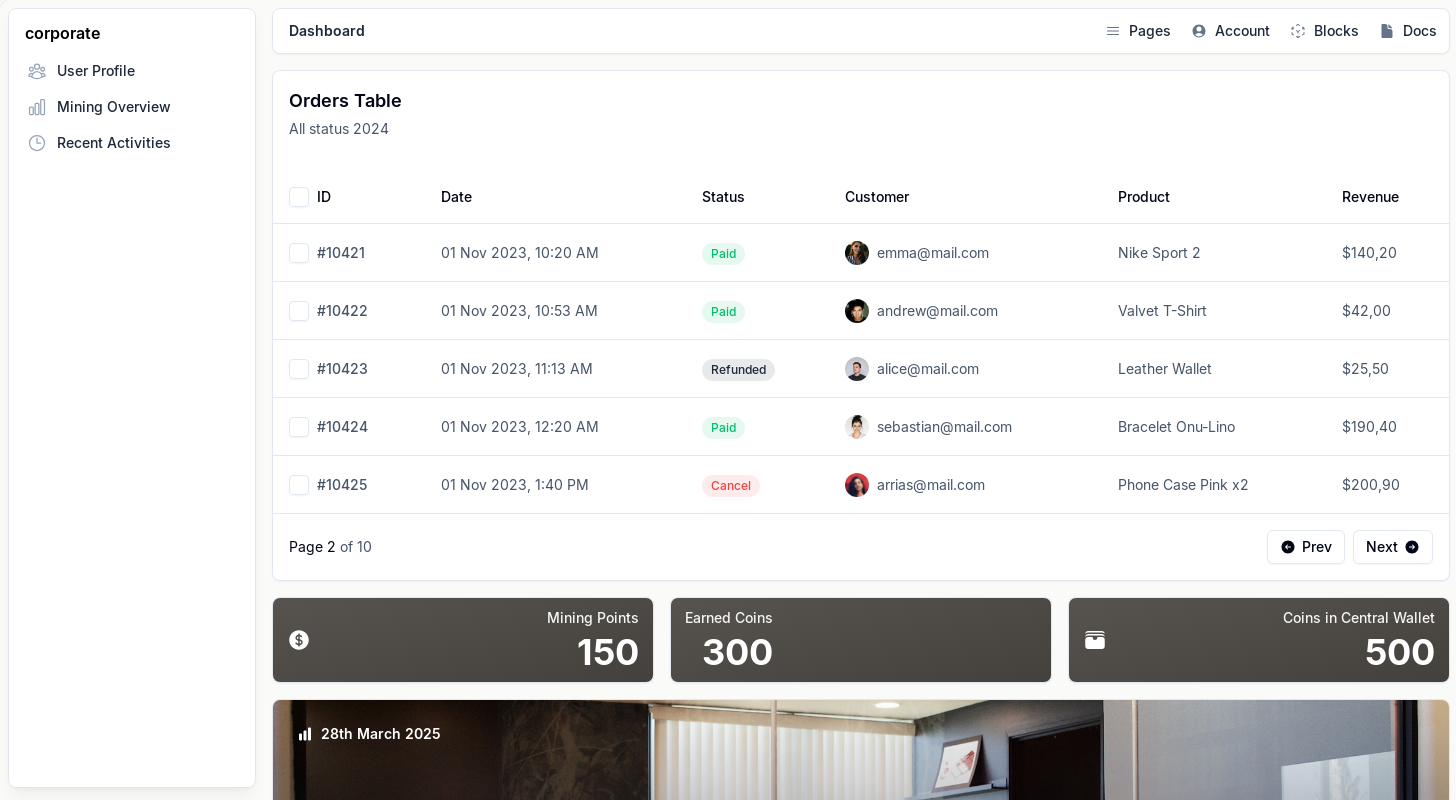Click the chart icon beside 28th March 2025
This screenshot has width=1456, height=800.
click(x=305, y=734)
